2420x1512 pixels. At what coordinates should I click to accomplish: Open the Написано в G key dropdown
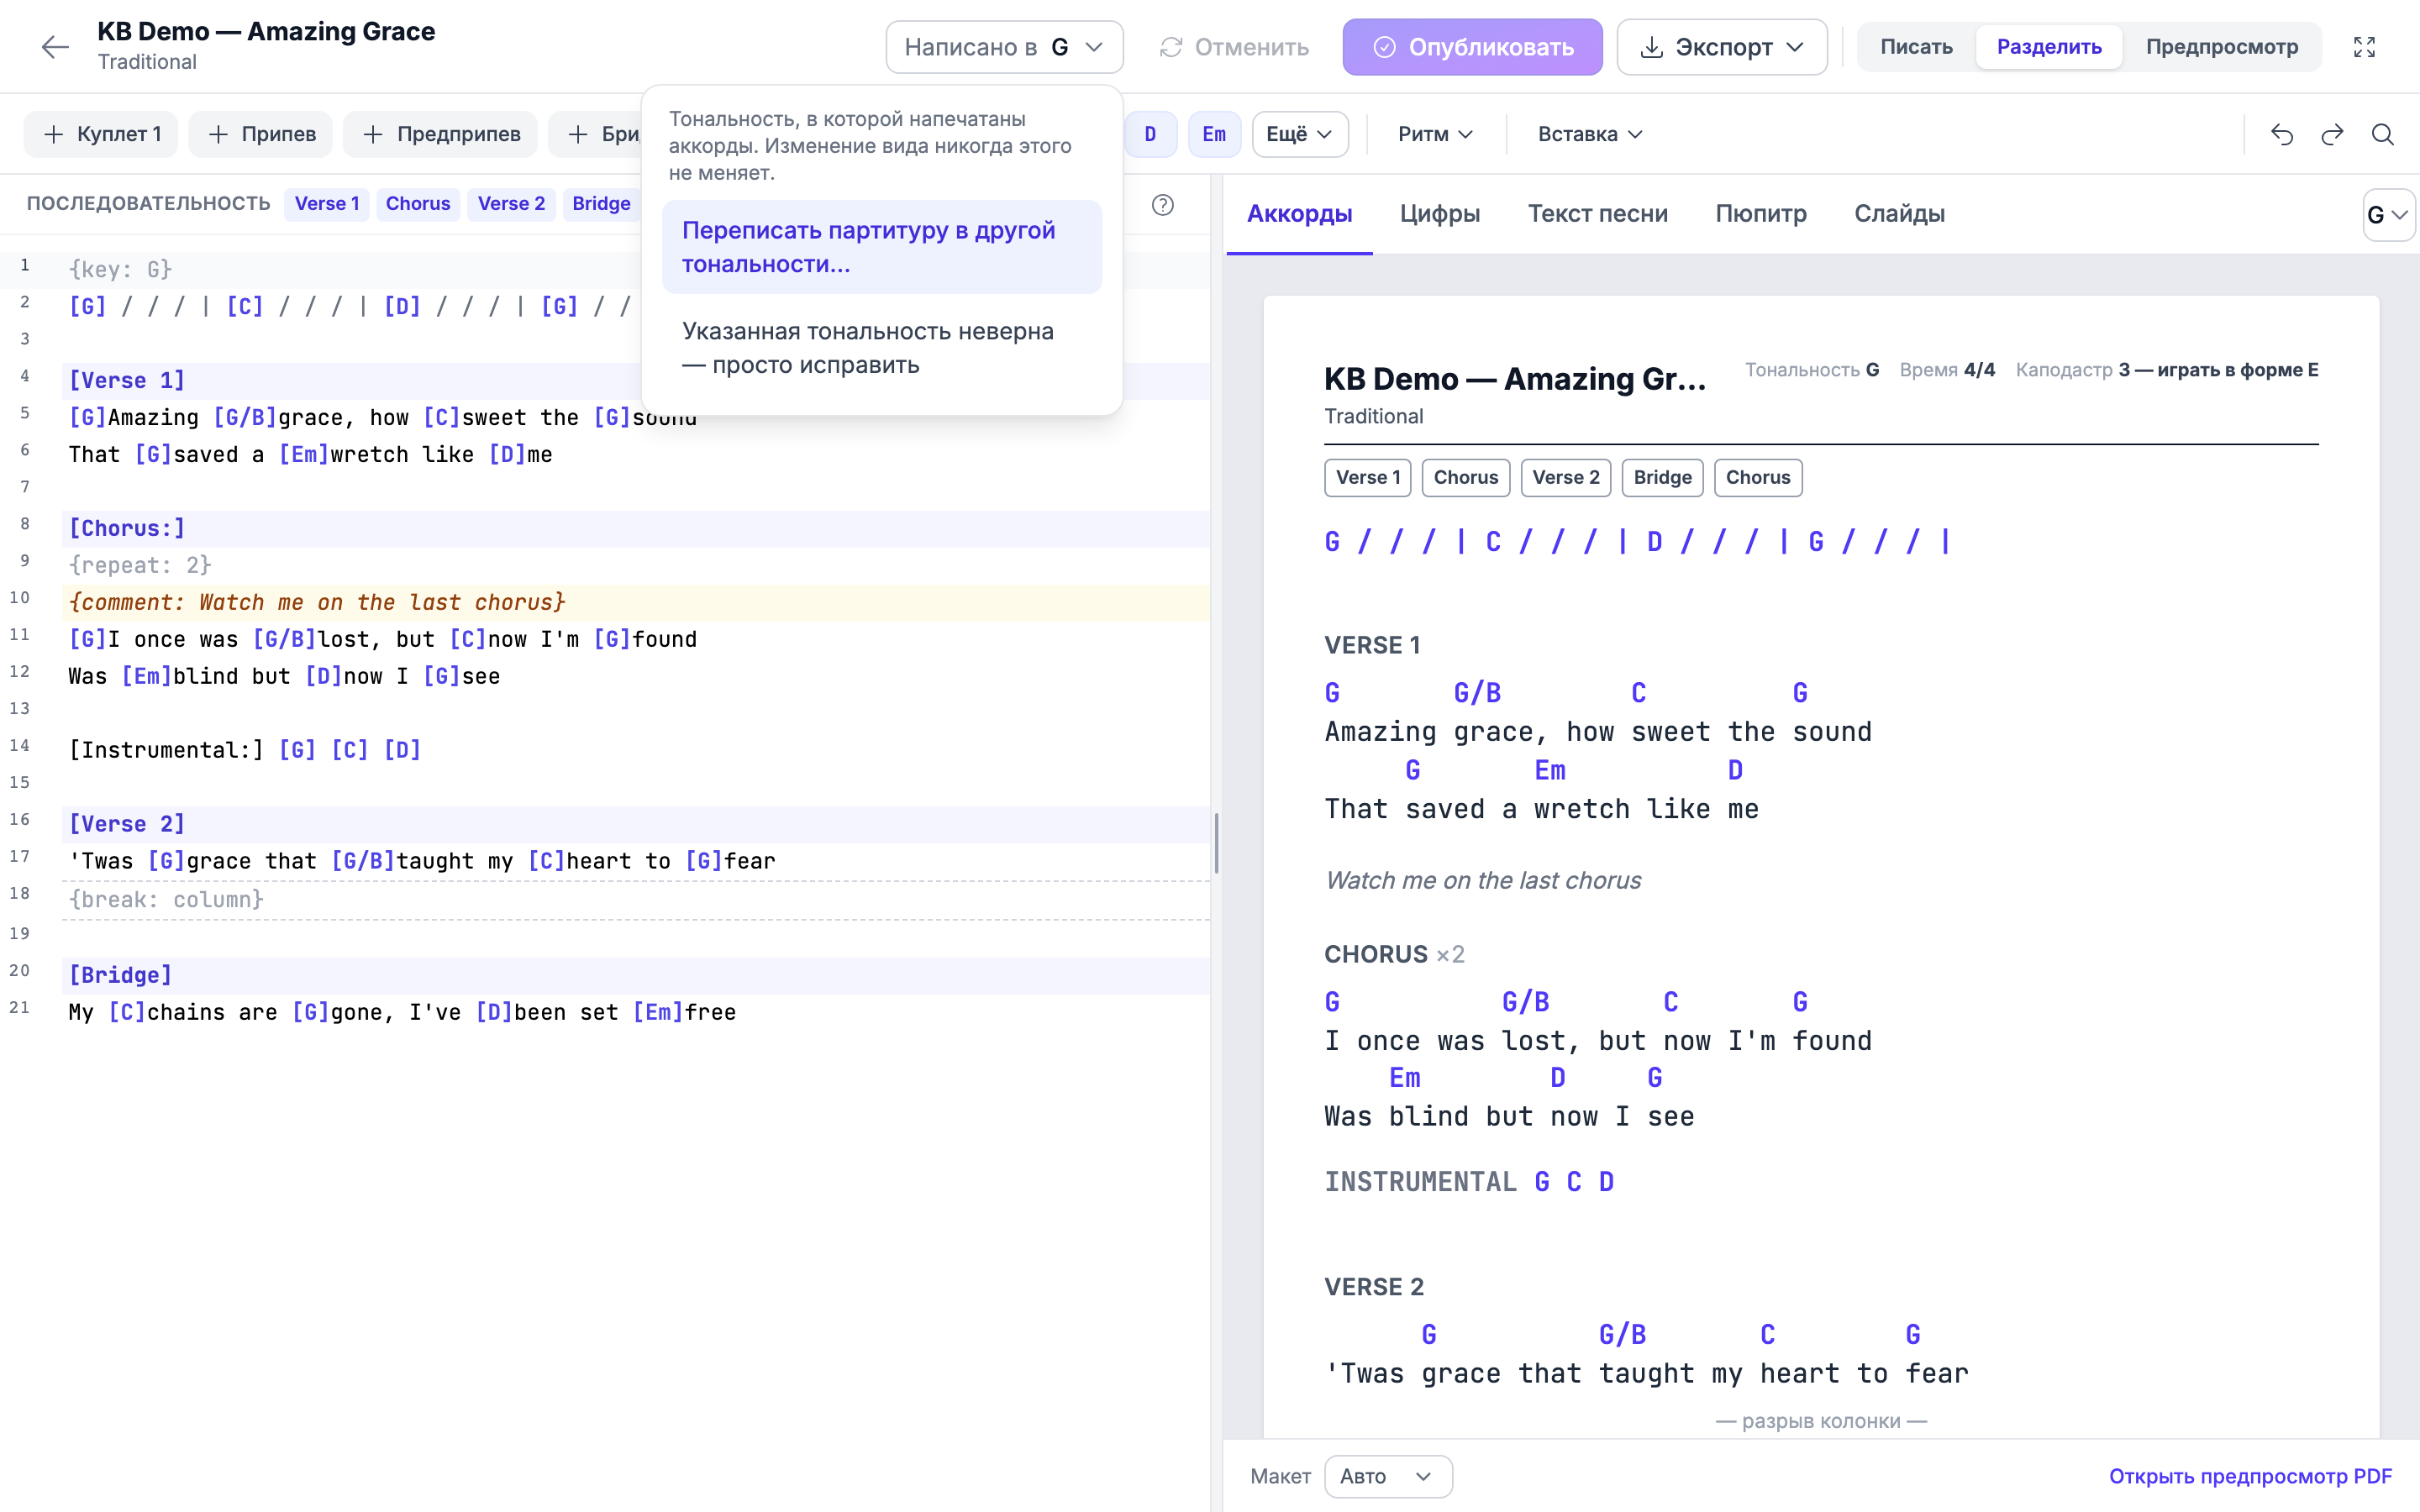click(x=1004, y=47)
